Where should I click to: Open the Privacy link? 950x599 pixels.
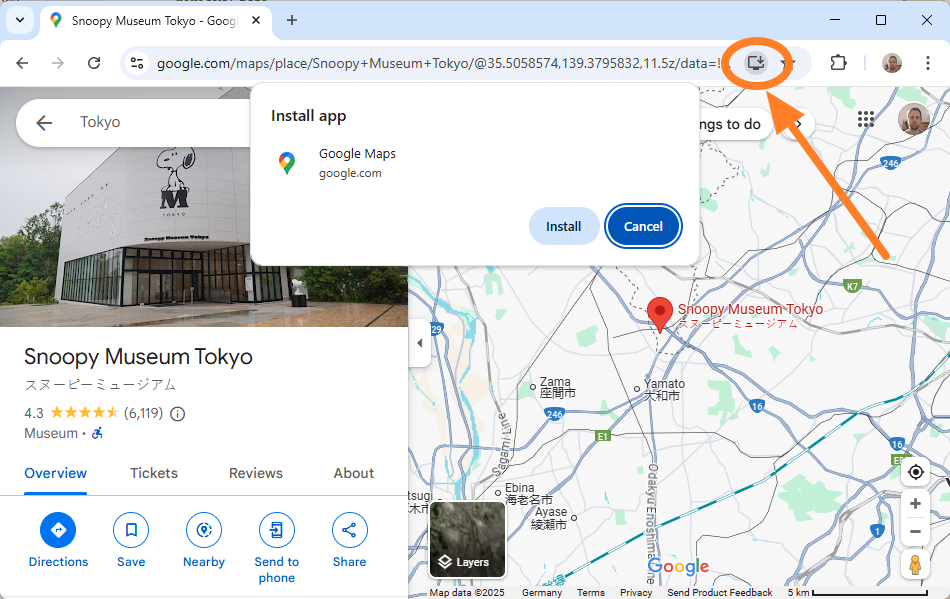pyautogui.click(x=636, y=592)
